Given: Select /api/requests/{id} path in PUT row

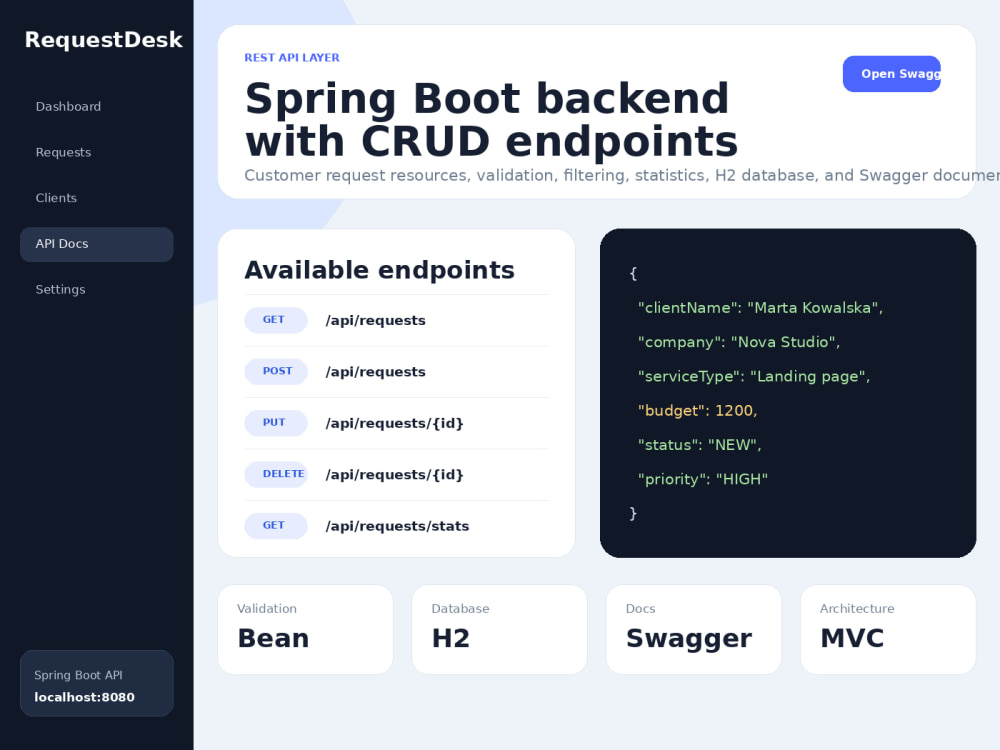Looking at the screenshot, I should [x=394, y=423].
